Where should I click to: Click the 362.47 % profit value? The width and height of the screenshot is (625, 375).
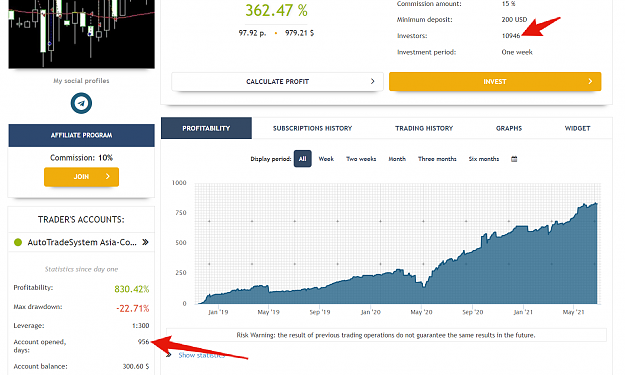coord(276,10)
